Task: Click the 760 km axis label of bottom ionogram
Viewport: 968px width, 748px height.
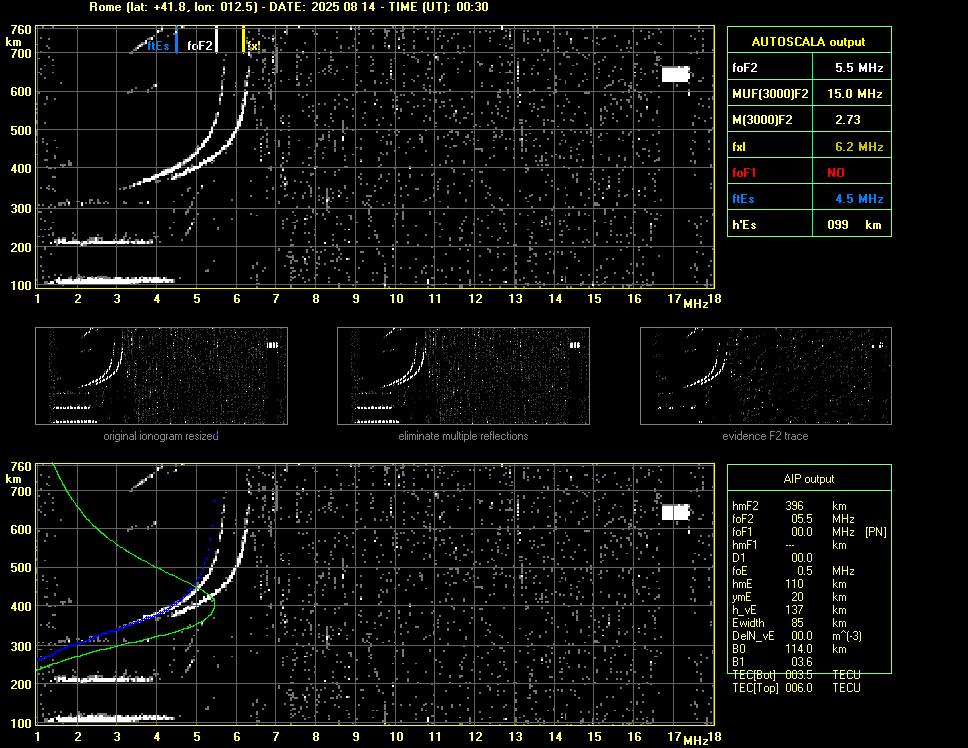Action: (21, 467)
